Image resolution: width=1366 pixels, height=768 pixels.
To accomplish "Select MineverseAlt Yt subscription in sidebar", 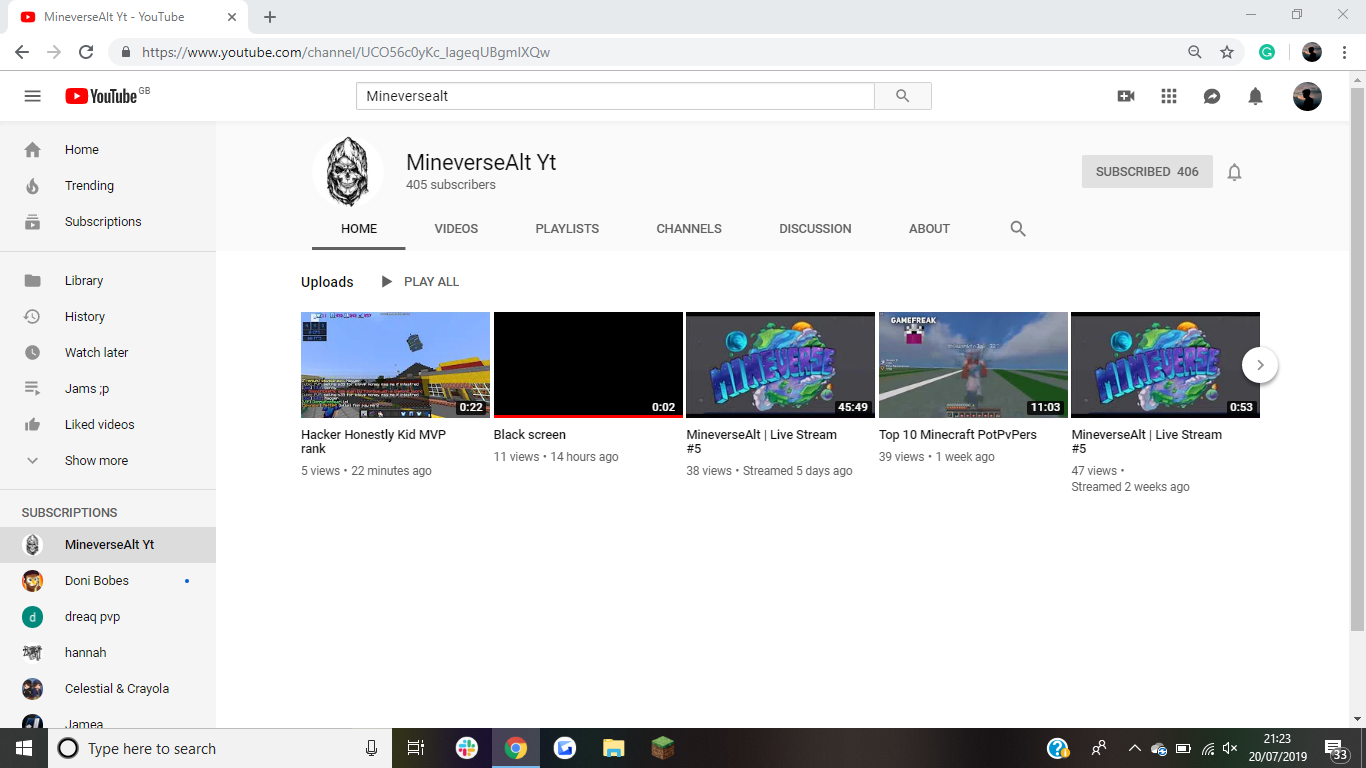I will coord(108,545).
